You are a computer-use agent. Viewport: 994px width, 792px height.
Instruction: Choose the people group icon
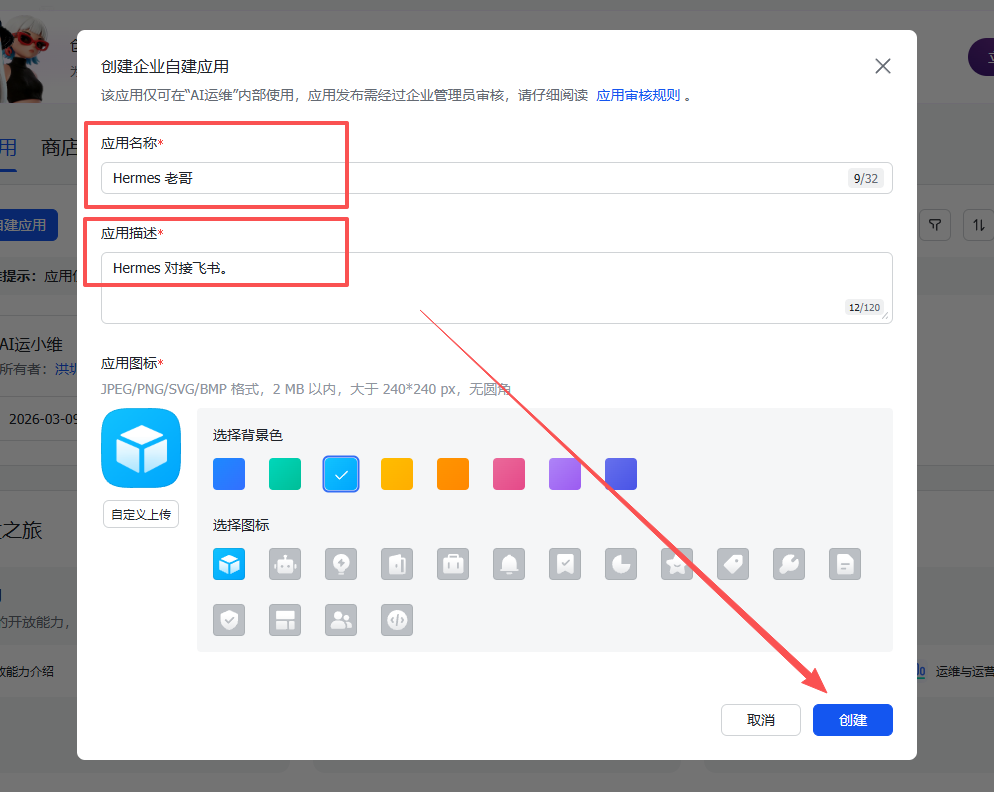[x=341, y=620]
